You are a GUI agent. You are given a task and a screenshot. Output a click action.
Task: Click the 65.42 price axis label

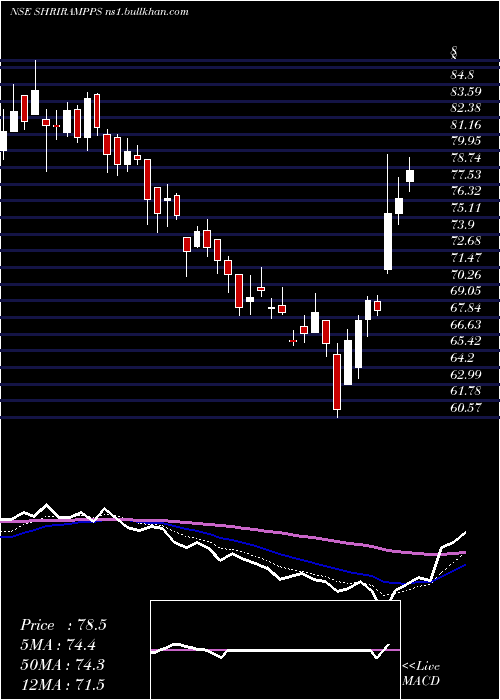(466, 341)
